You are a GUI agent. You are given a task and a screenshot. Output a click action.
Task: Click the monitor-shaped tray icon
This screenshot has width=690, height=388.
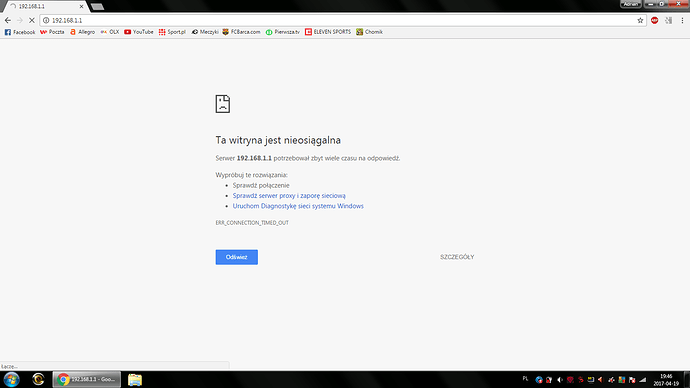(x=591, y=380)
